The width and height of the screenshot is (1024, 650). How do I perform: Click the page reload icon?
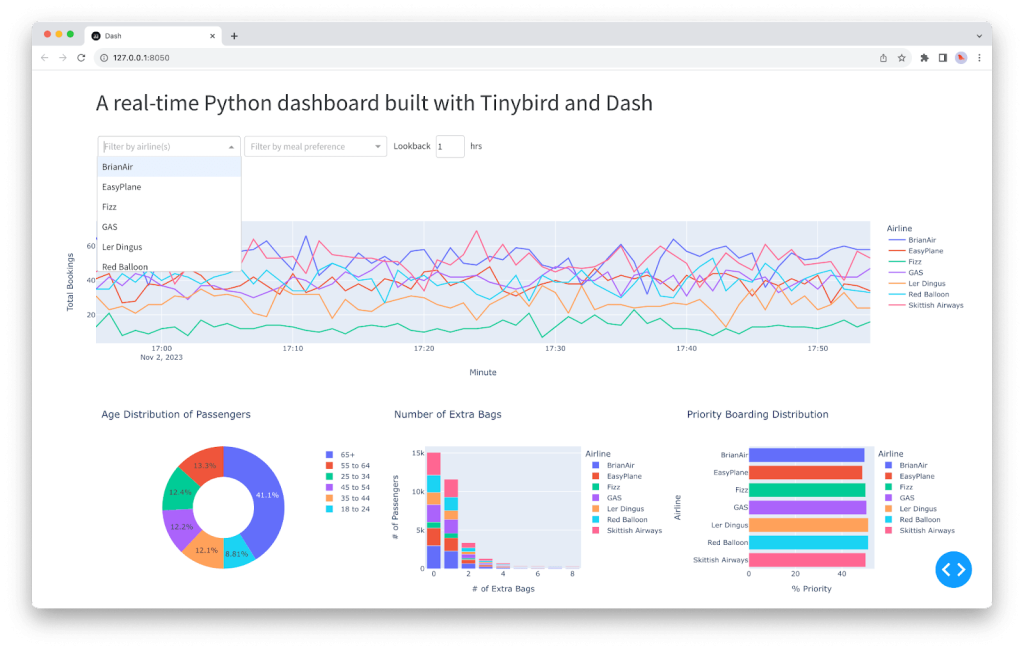tap(81, 58)
